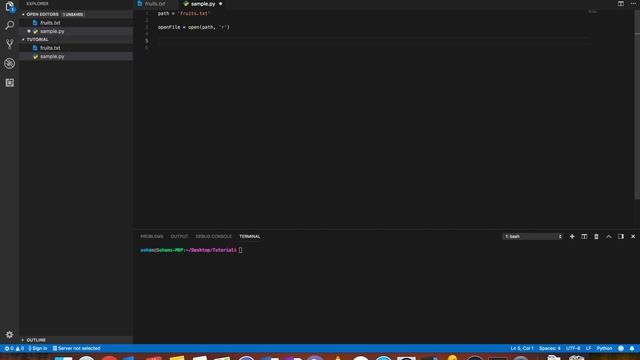The width and height of the screenshot is (640, 360).
Task: Split the terminal panel
Action: tap(584, 236)
